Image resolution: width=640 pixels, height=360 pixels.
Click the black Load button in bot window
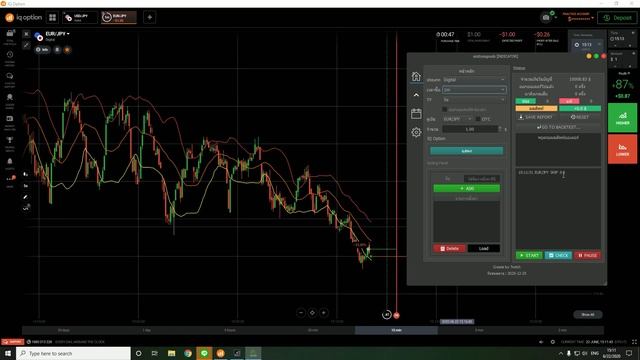coord(484,249)
